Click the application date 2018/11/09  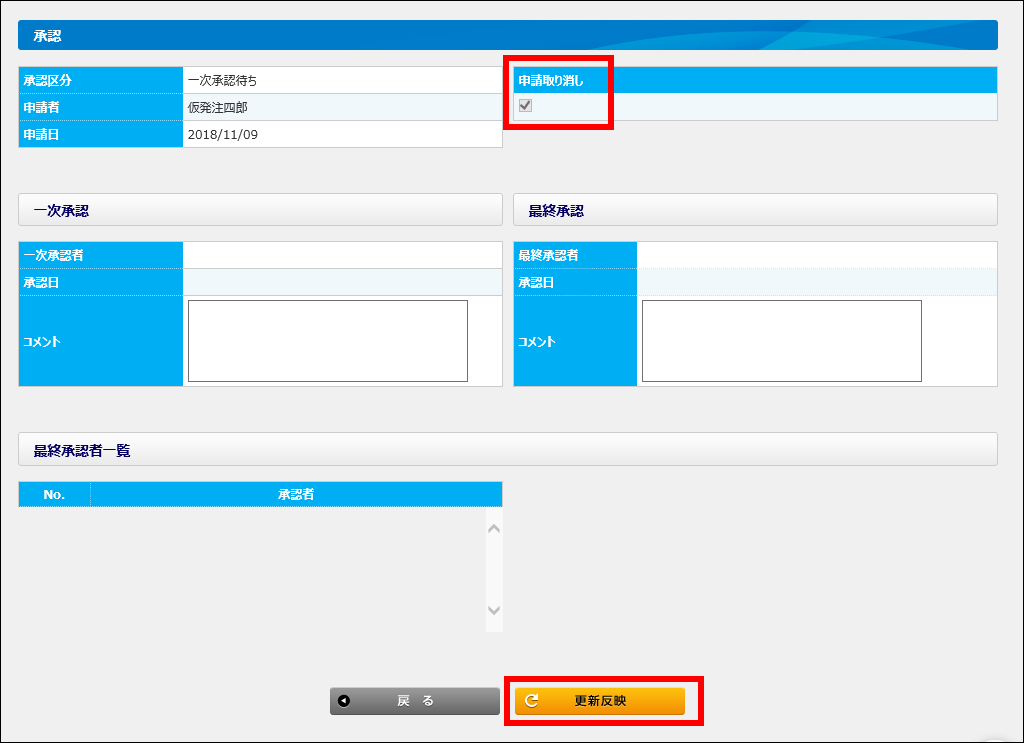pyautogui.click(x=223, y=134)
